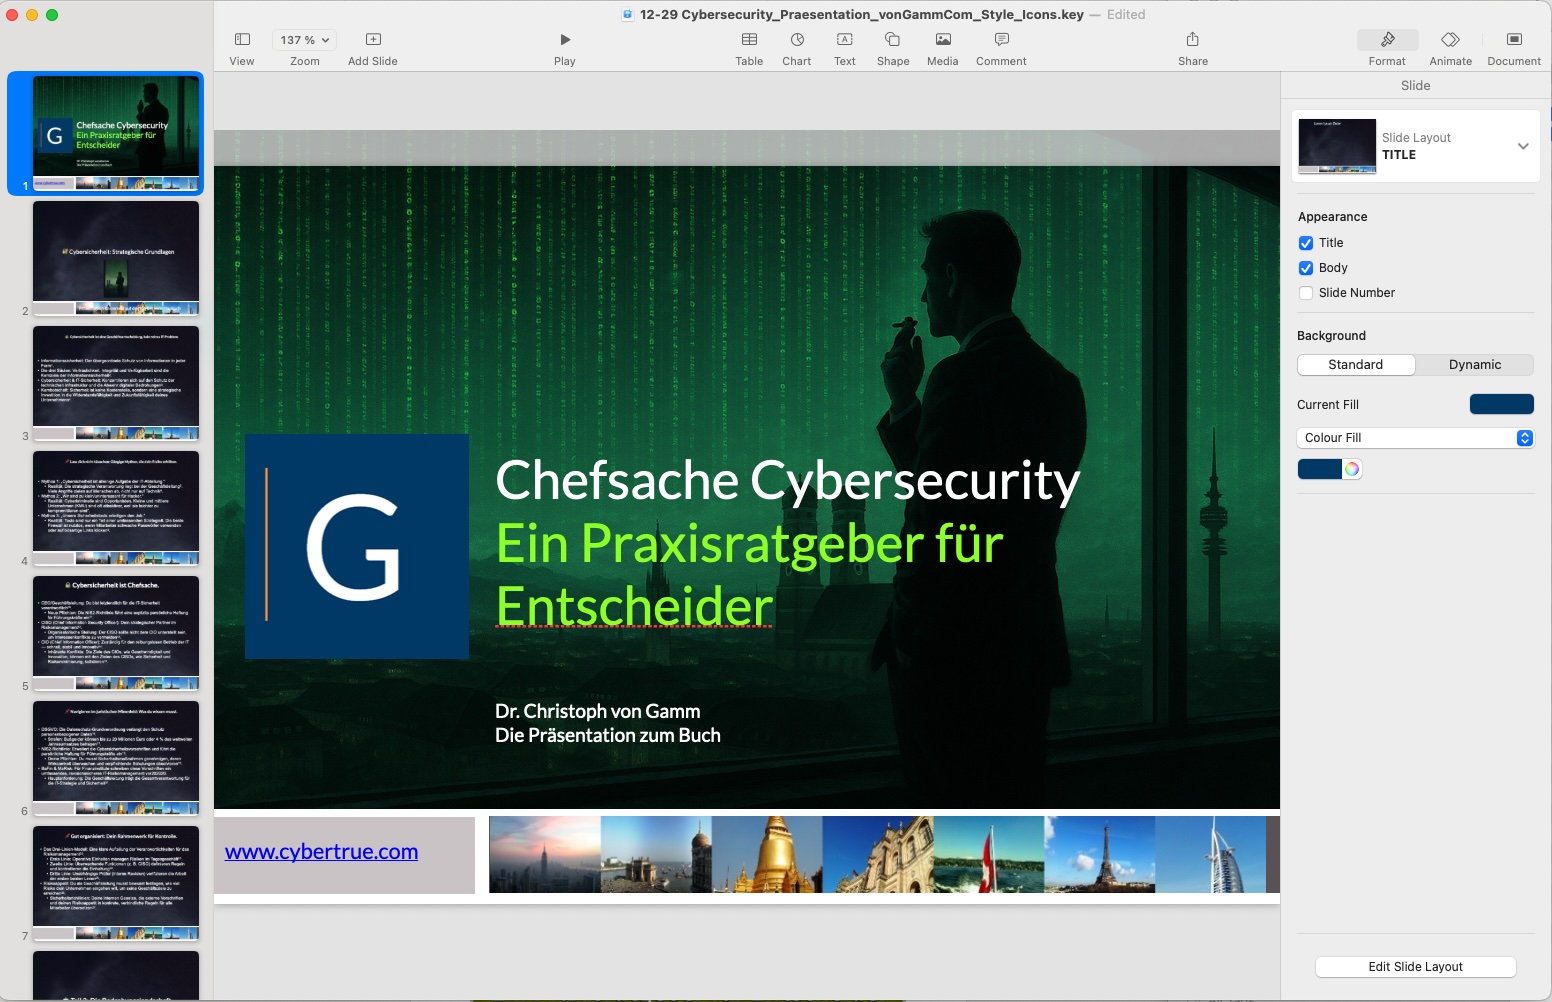Click the www.cybertrue.com link on slide
The image size is (1552, 1002).
click(x=321, y=852)
